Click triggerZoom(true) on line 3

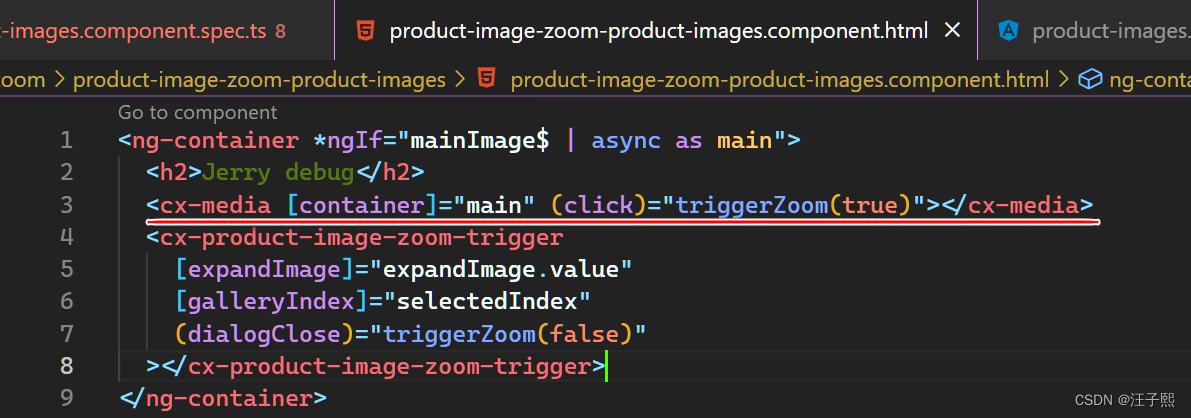pyautogui.click(x=795, y=205)
